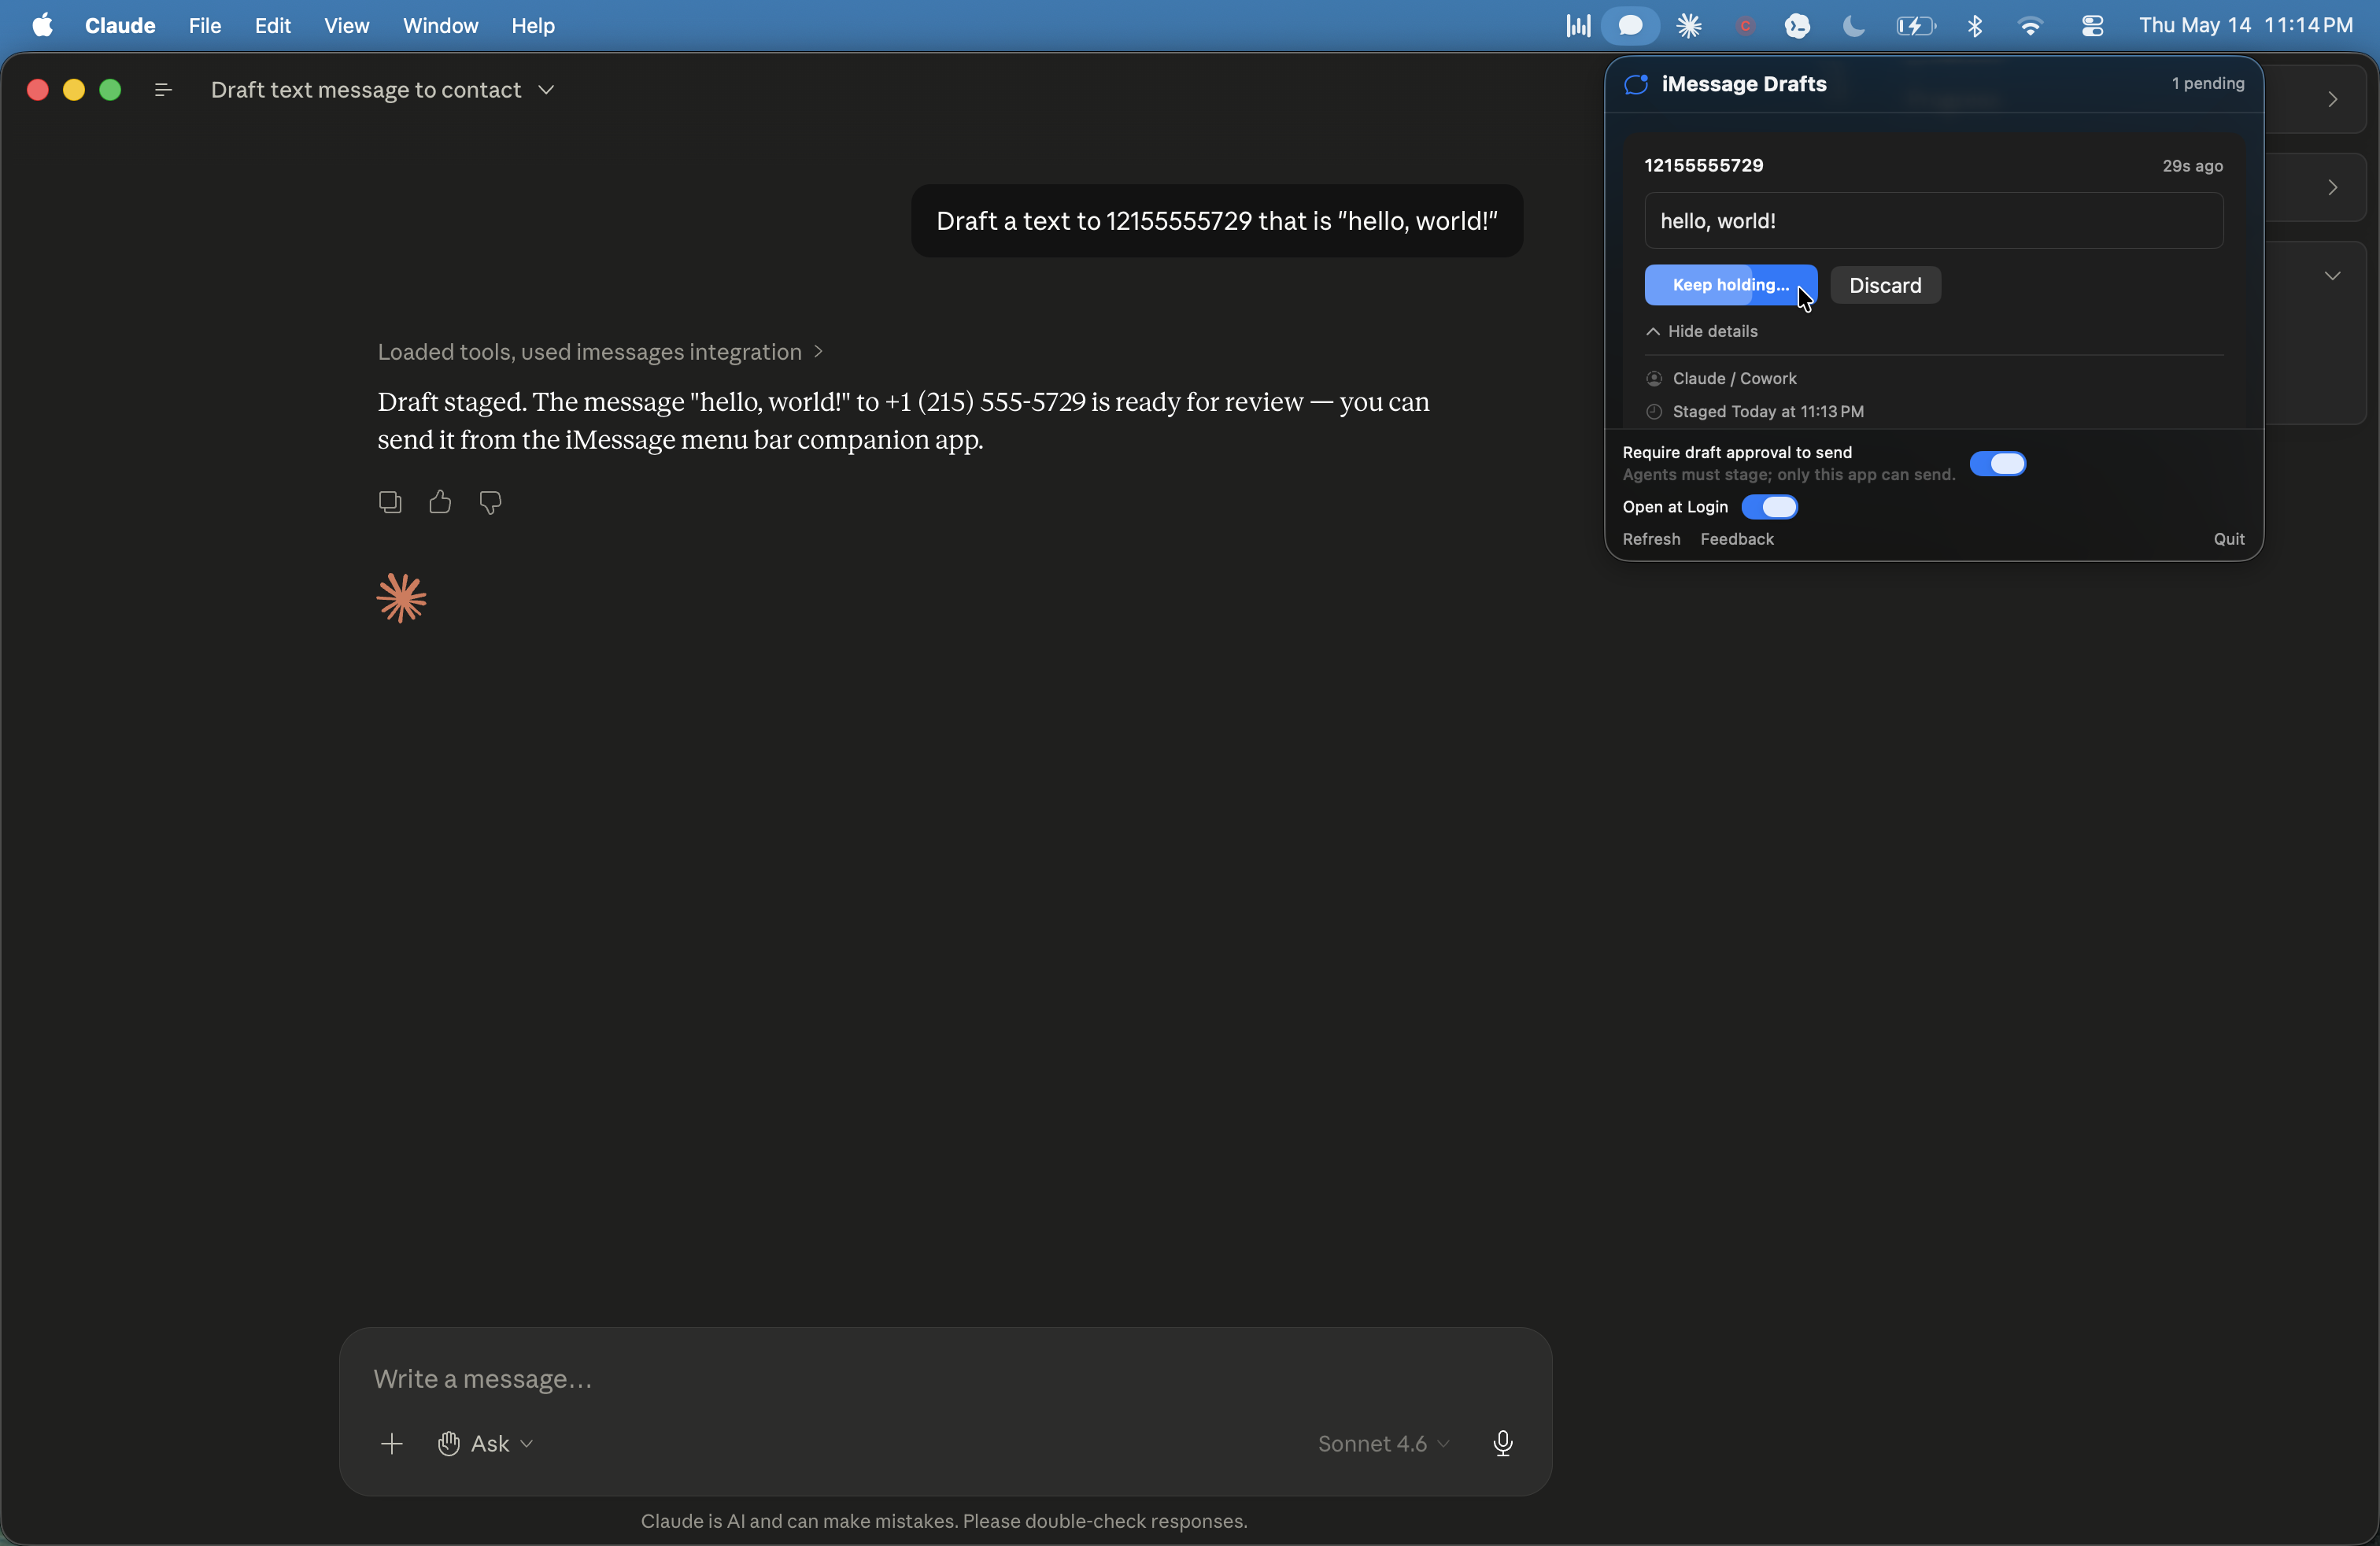The width and height of the screenshot is (2380, 1546).
Task: Open the Help menu
Action: [533, 25]
